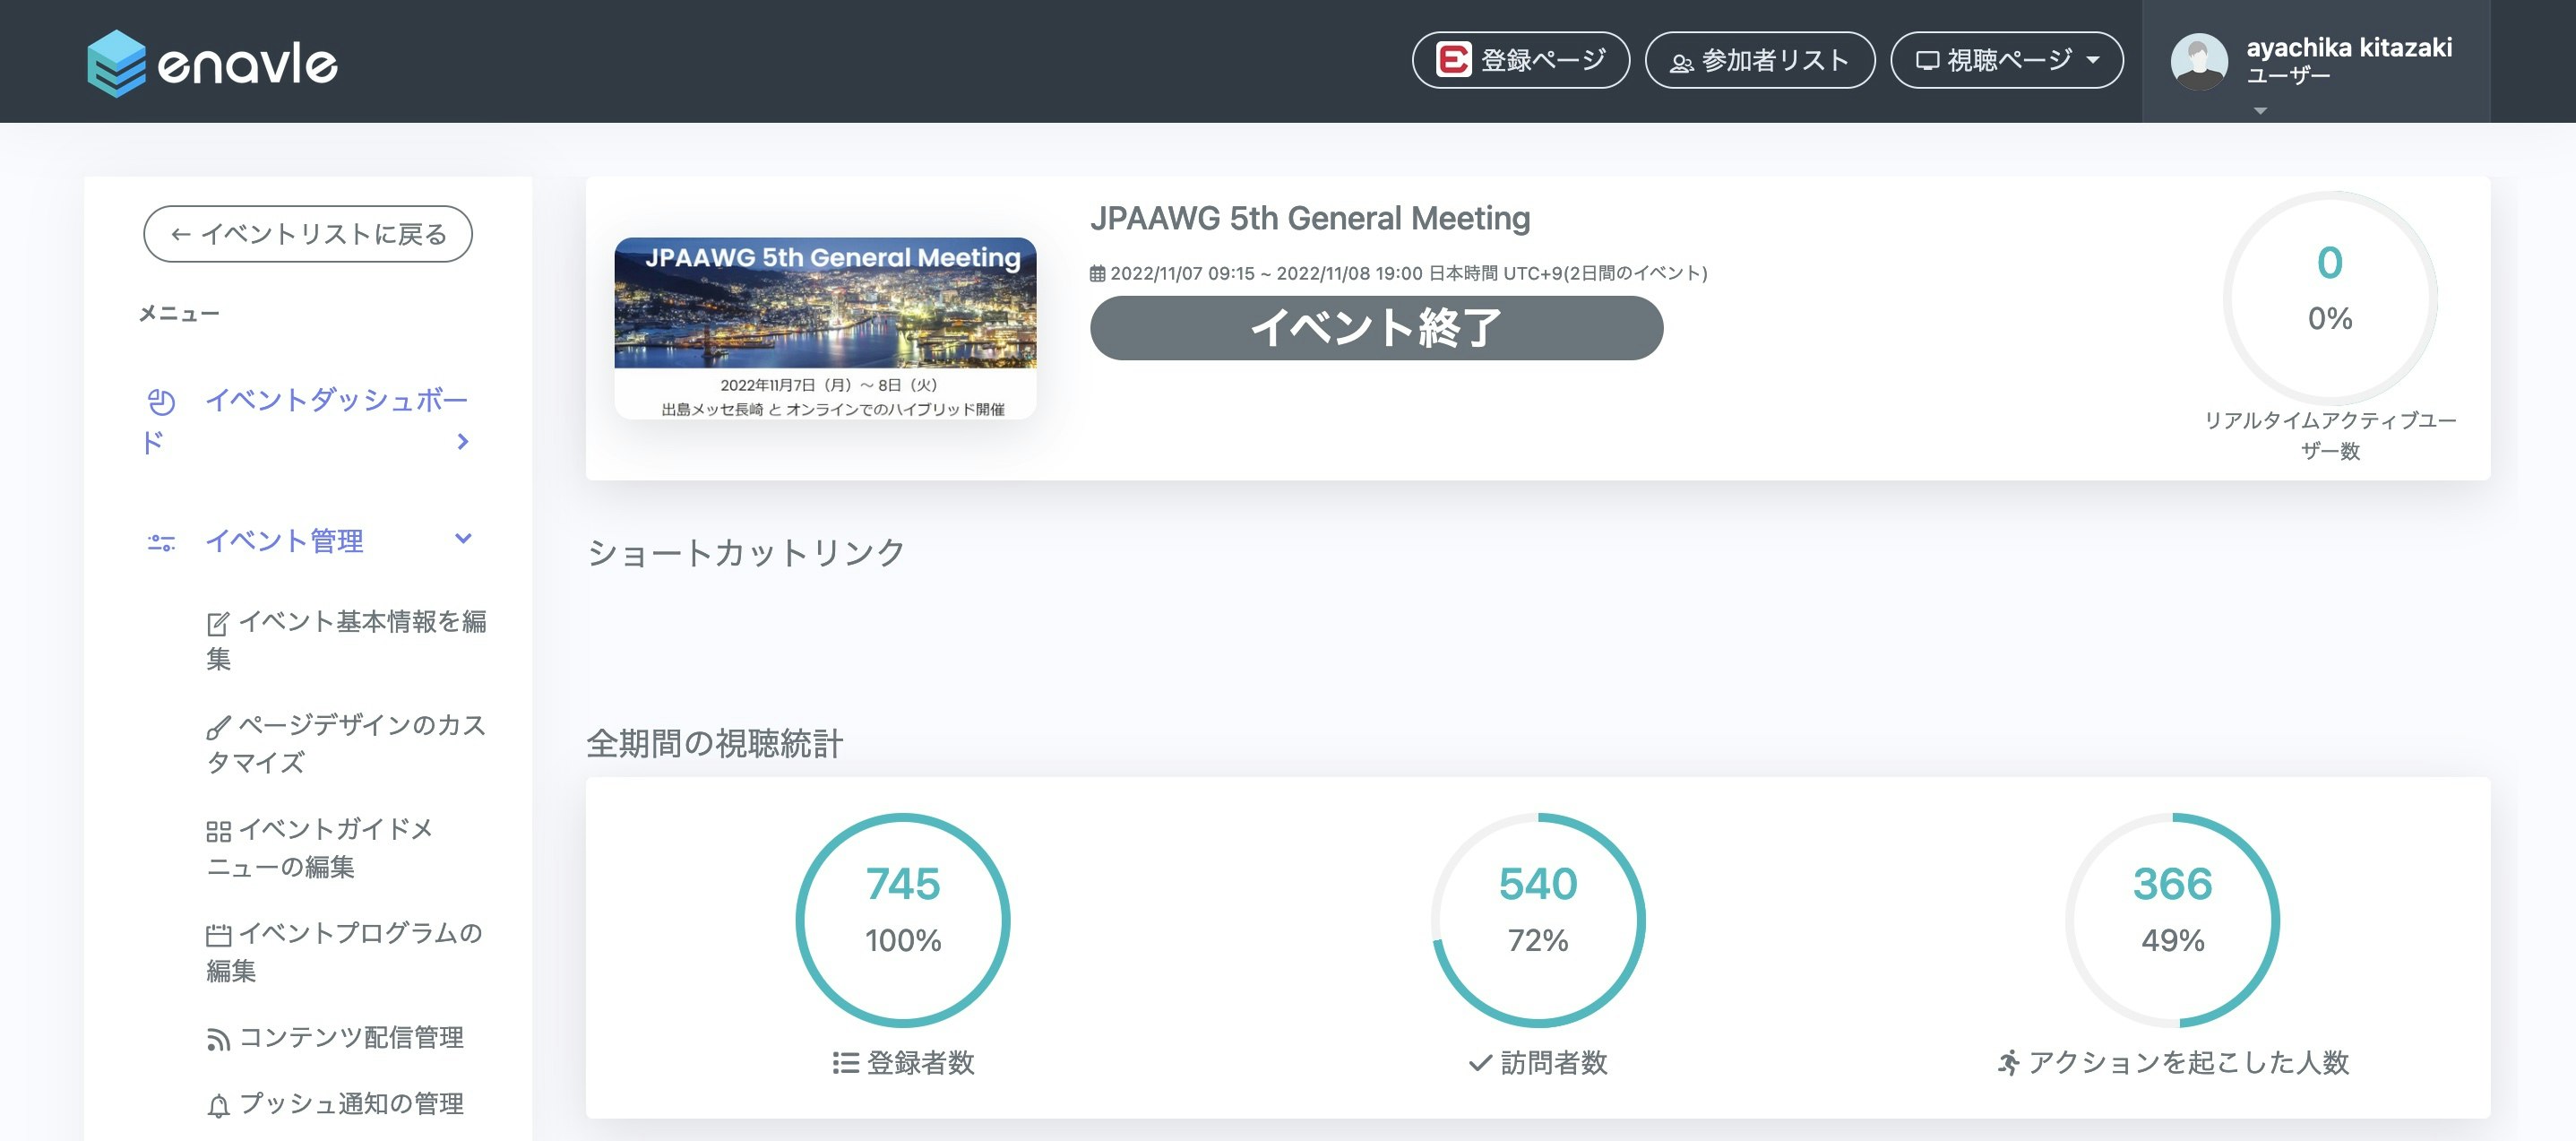2576x1141 pixels.
Task: Click the enavle logo icon
Action: click(117, 63)
